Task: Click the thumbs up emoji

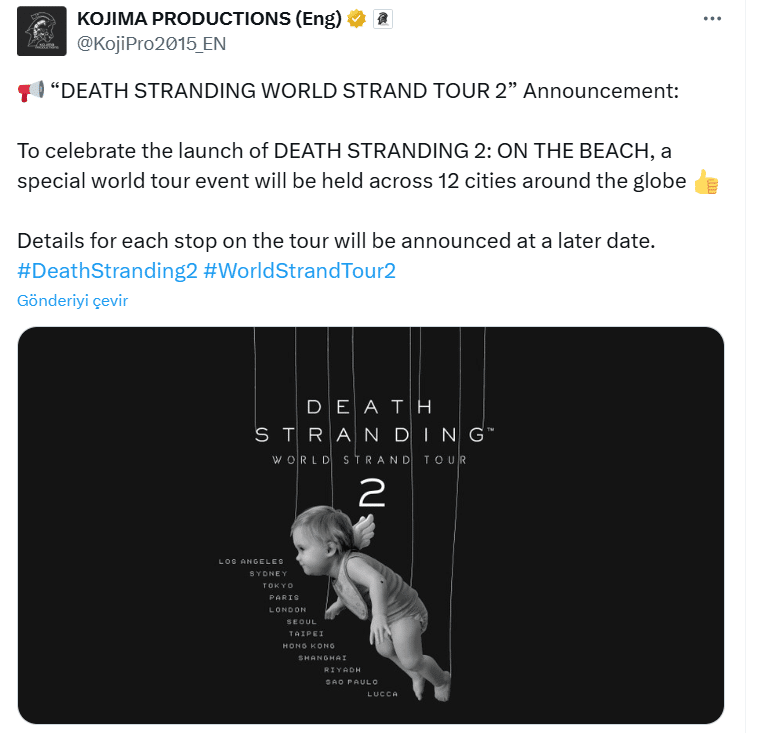Action: (x=705, y=182)
